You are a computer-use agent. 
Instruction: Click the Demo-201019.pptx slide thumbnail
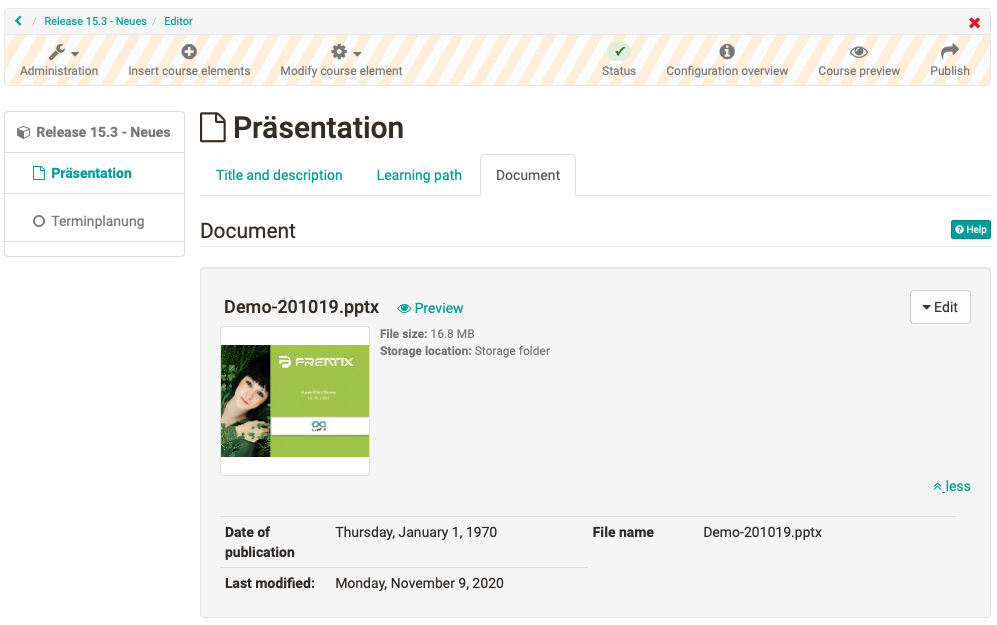pyautogui.click(x=295, y=401)
